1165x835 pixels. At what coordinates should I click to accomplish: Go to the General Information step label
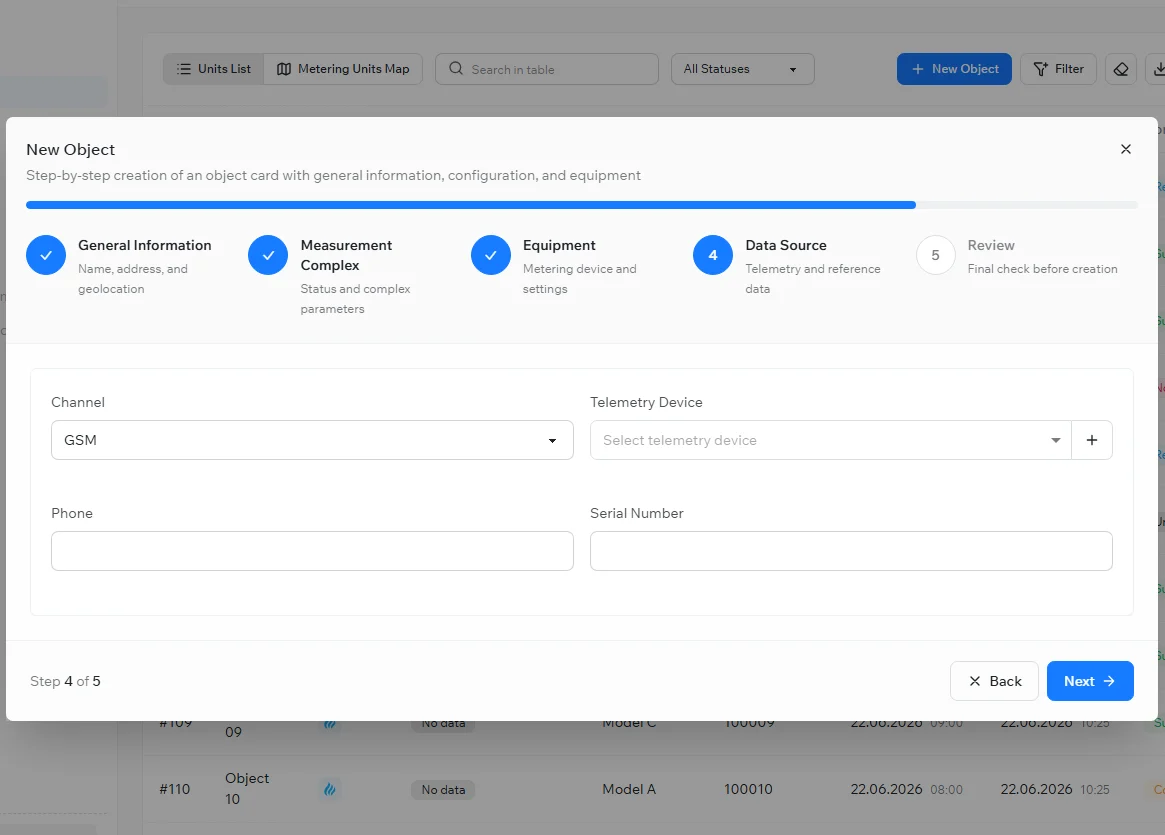144,245
